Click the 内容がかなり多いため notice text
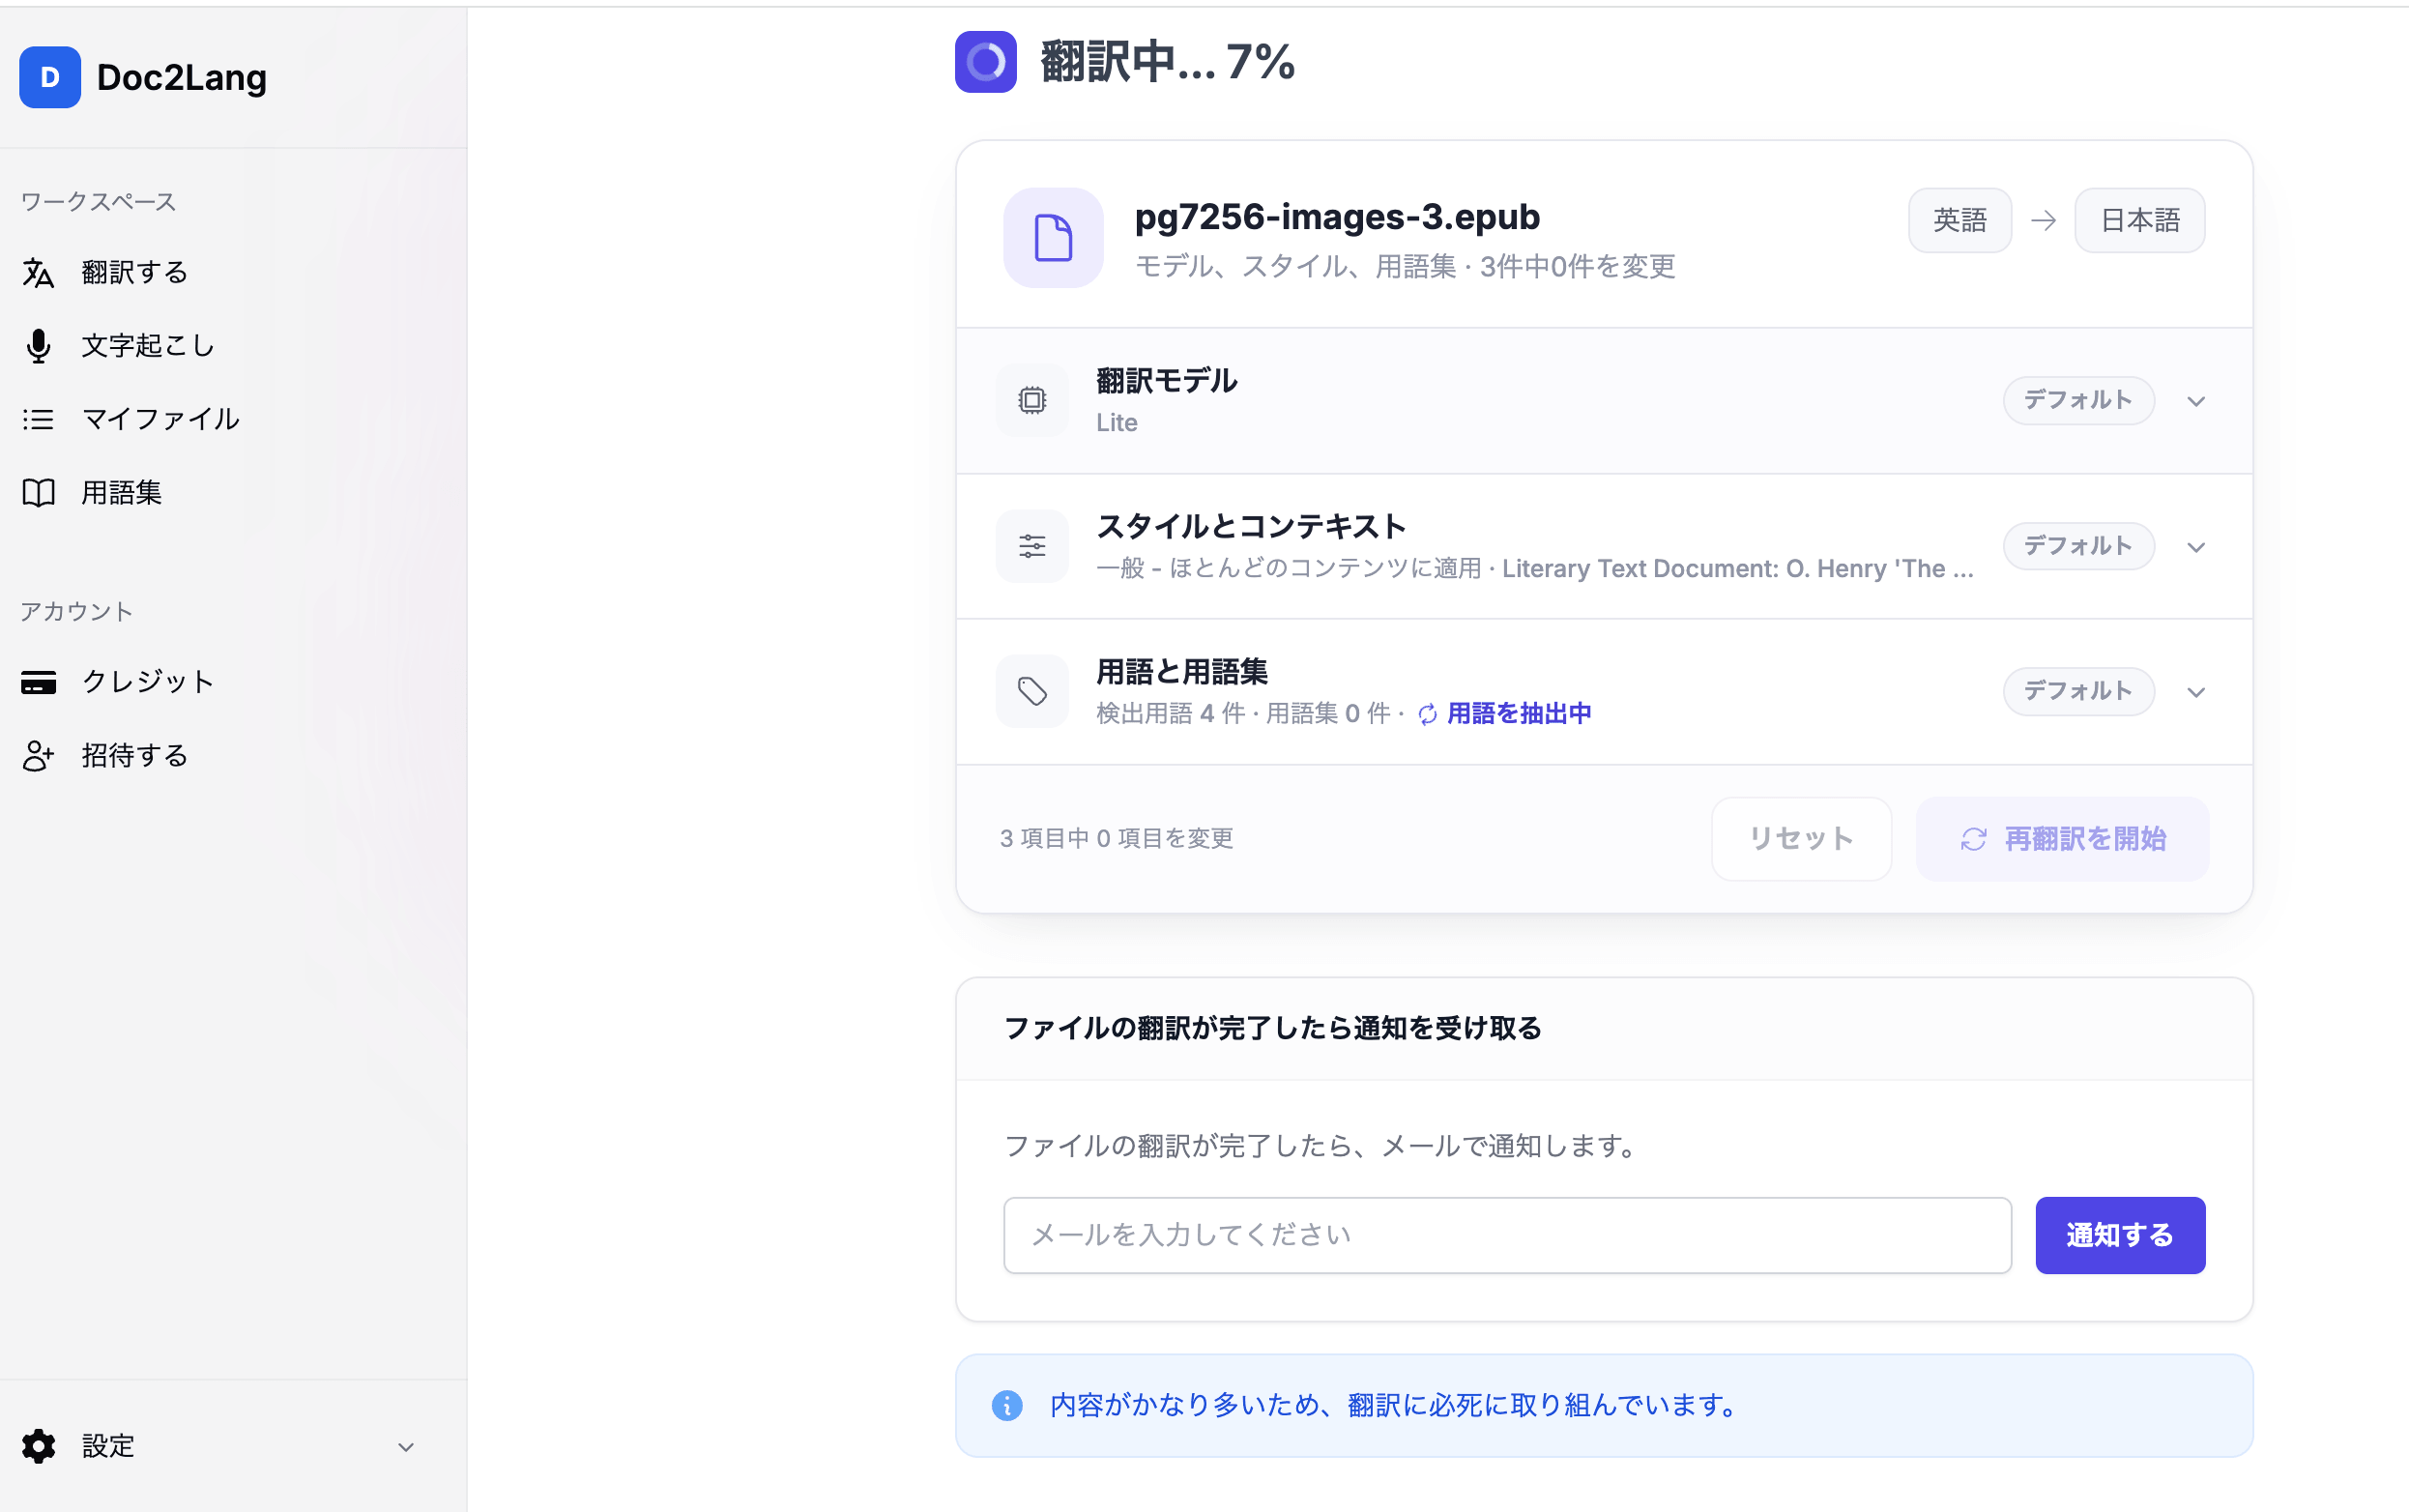This screenshot has width=2409, height=1512. click(1394, 1405)
